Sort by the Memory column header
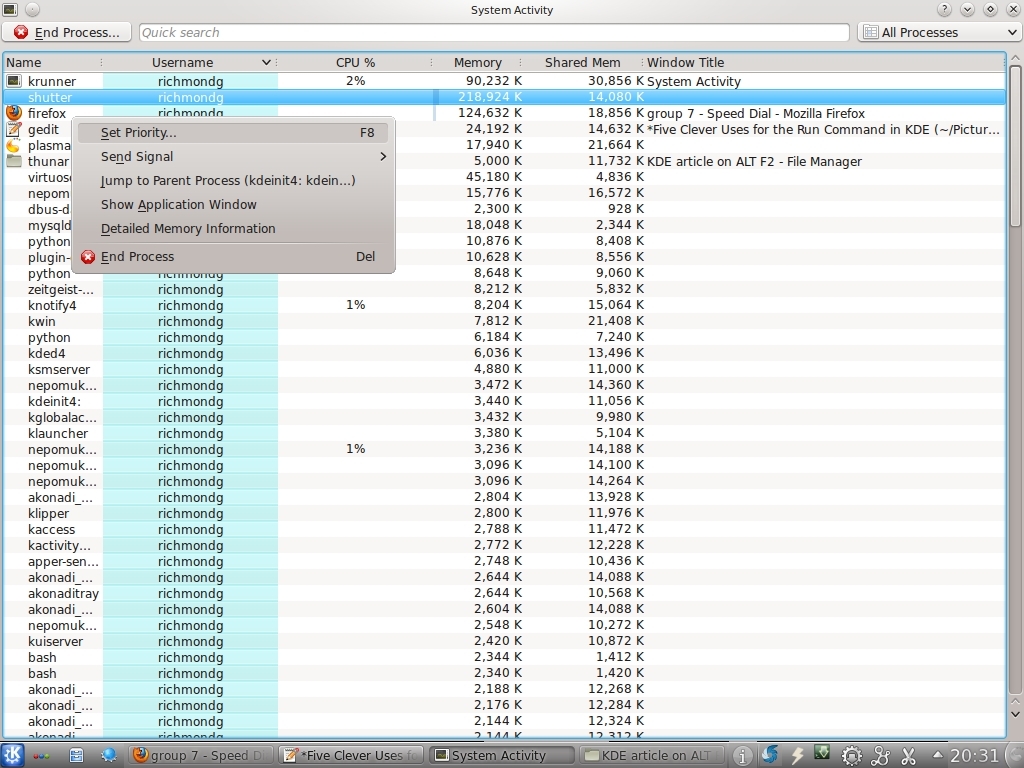The width and height of the screenshot is (1024, 768). [x=477, y=62]
